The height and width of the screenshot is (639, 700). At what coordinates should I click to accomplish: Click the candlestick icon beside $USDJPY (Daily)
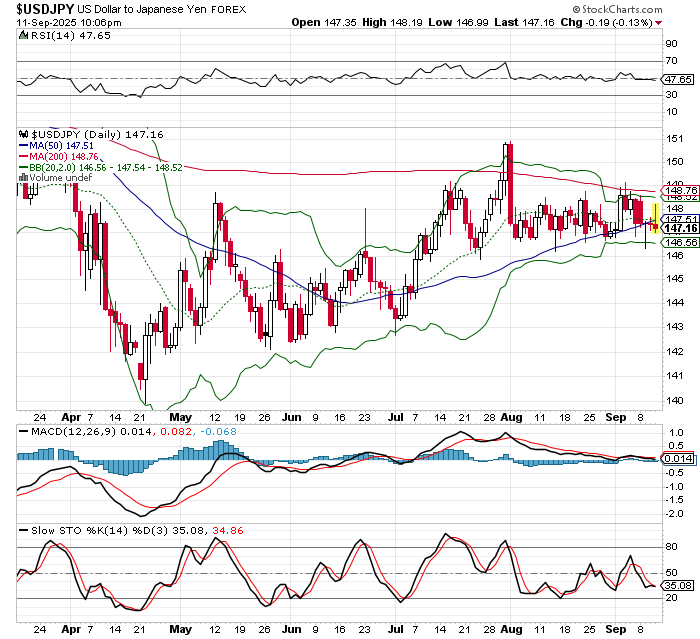pos(24,133)
